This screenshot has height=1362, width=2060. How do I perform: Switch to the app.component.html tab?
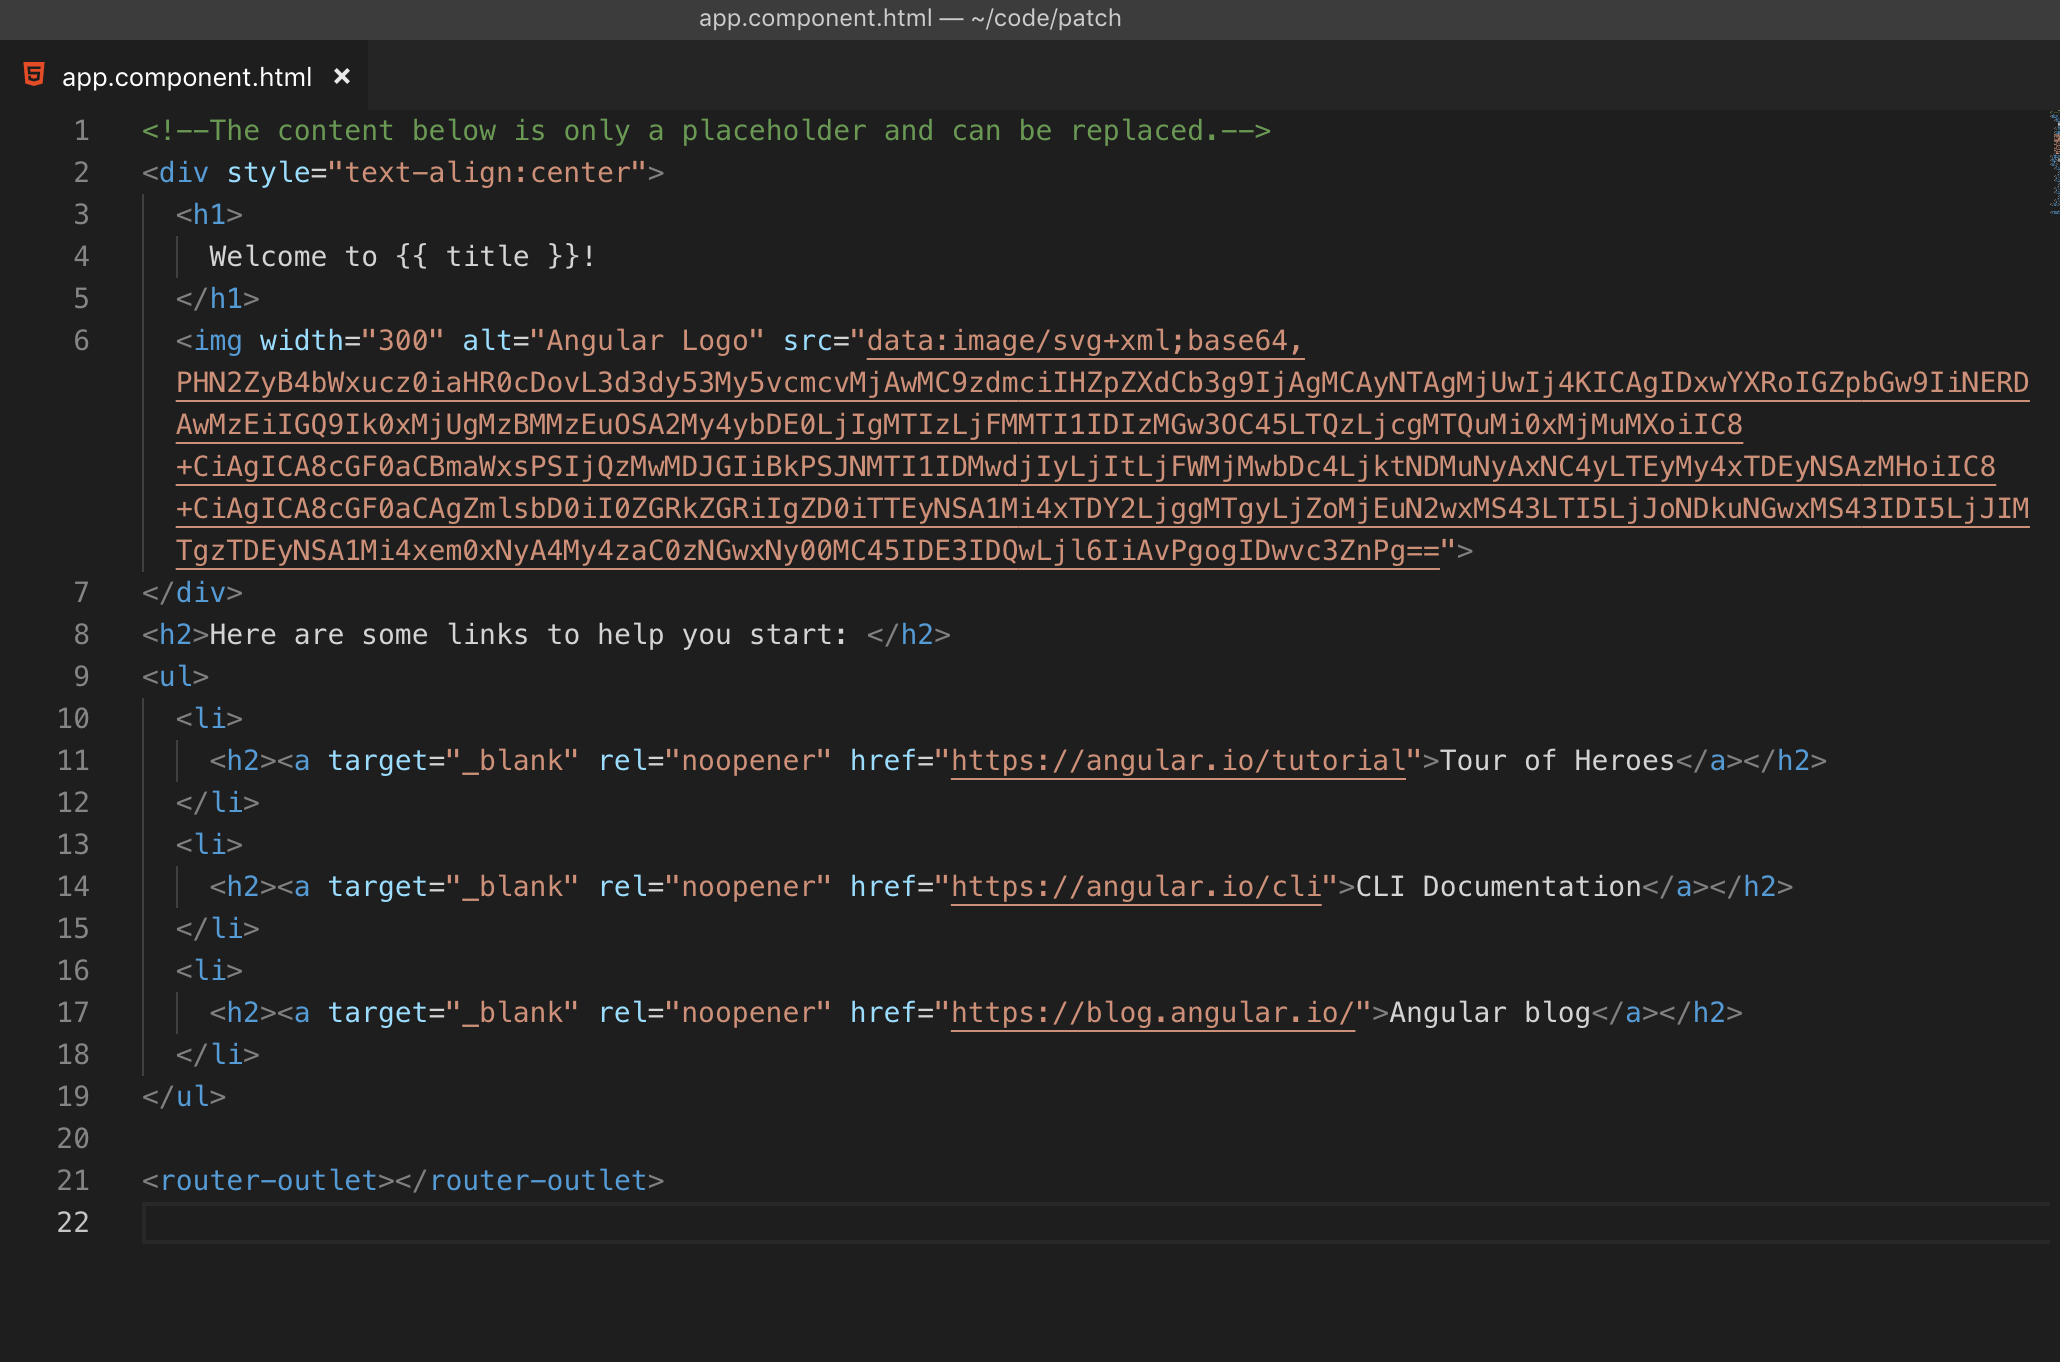[187, 76]
